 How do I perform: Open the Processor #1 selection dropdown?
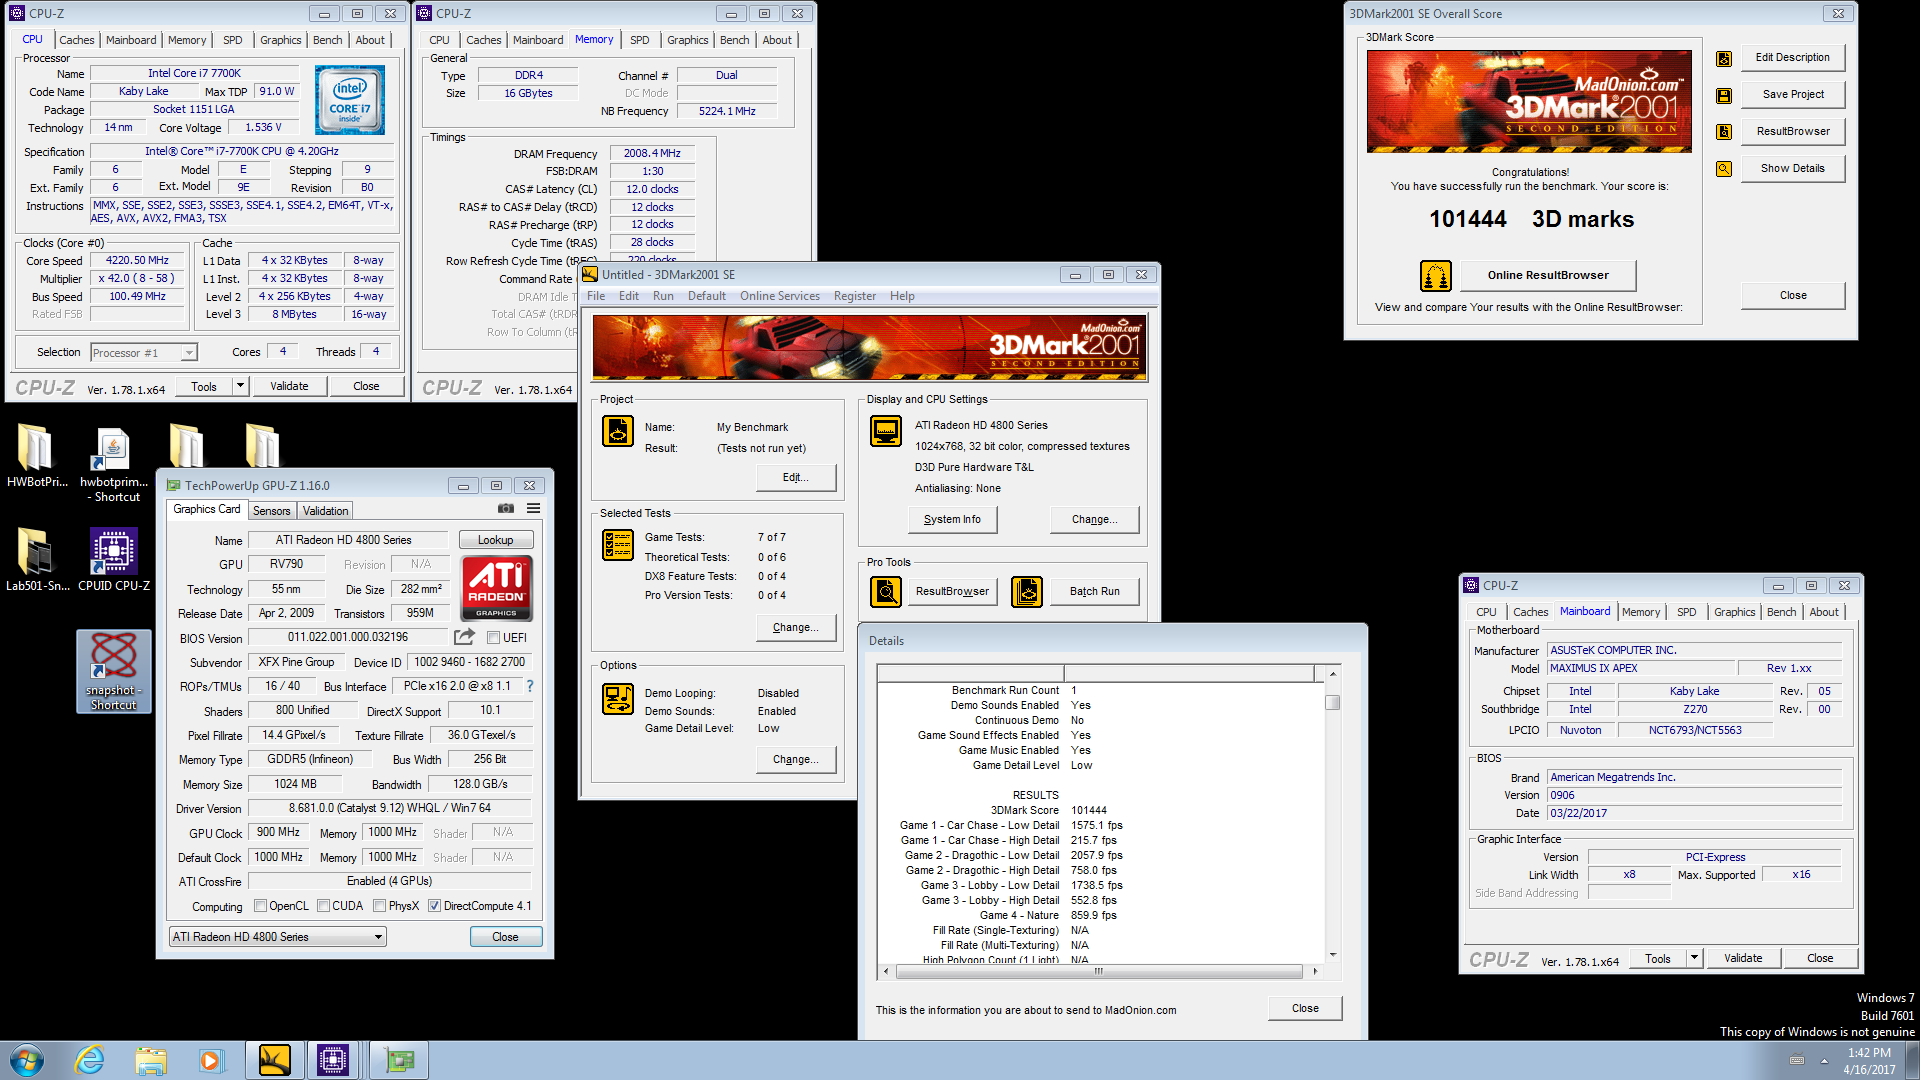coord(144,353)
